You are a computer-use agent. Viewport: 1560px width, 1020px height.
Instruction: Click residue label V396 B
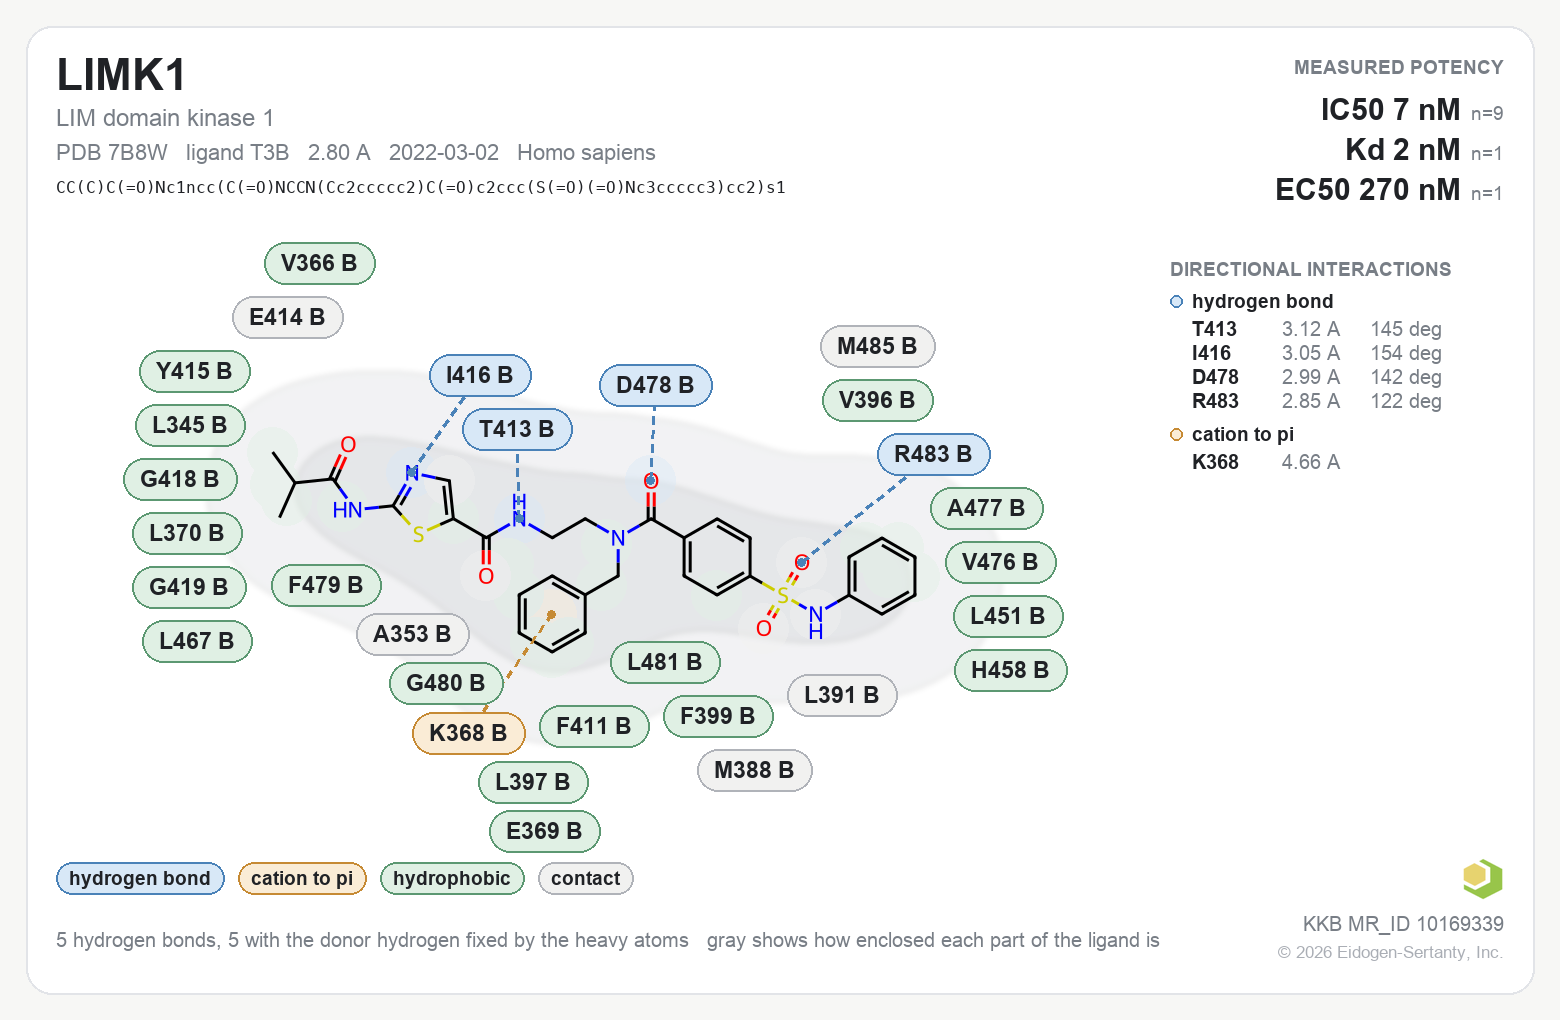[x=877, y=401]
